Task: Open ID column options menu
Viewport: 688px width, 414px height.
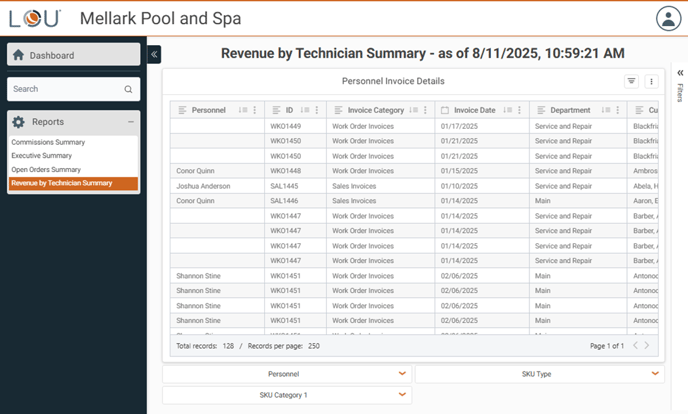Action: (x=318, y=110)
